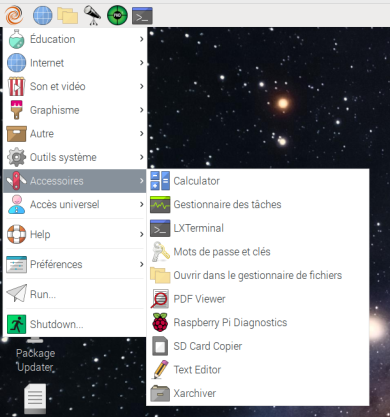Screen dimensions: 390x417
Task: Expand the Éducation submenu arrow
Action: pos(142,39)
